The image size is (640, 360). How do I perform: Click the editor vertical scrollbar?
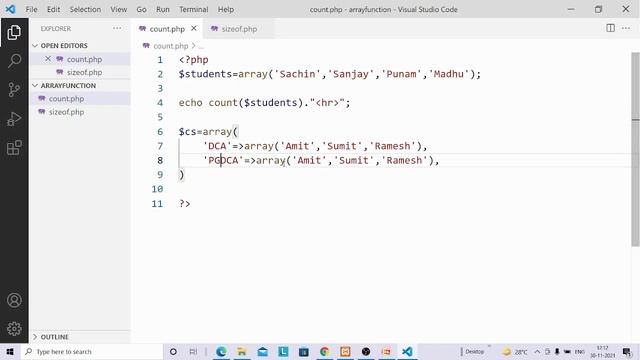point(636,149)
